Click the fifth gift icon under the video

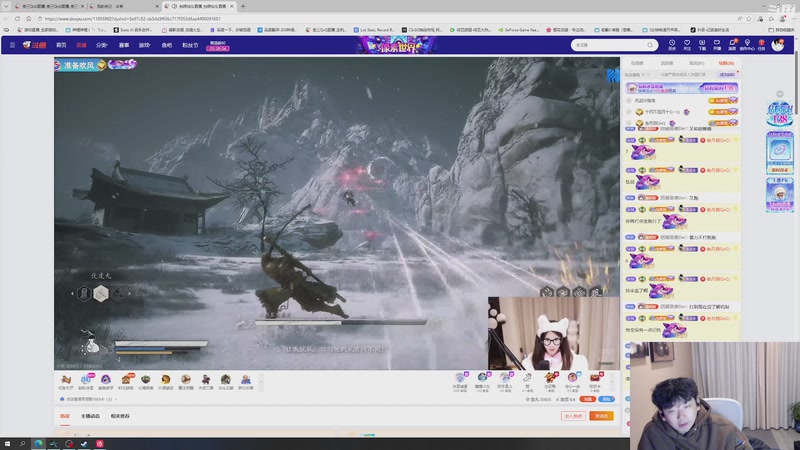click(x=145, y=382)
